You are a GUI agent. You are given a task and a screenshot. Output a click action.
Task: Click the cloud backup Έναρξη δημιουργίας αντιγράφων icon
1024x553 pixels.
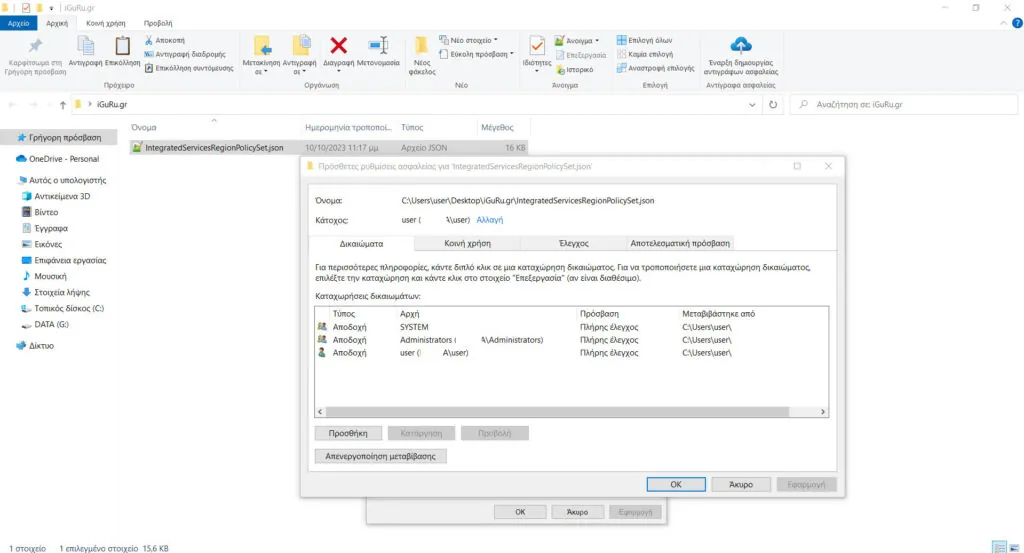(741, 46)
